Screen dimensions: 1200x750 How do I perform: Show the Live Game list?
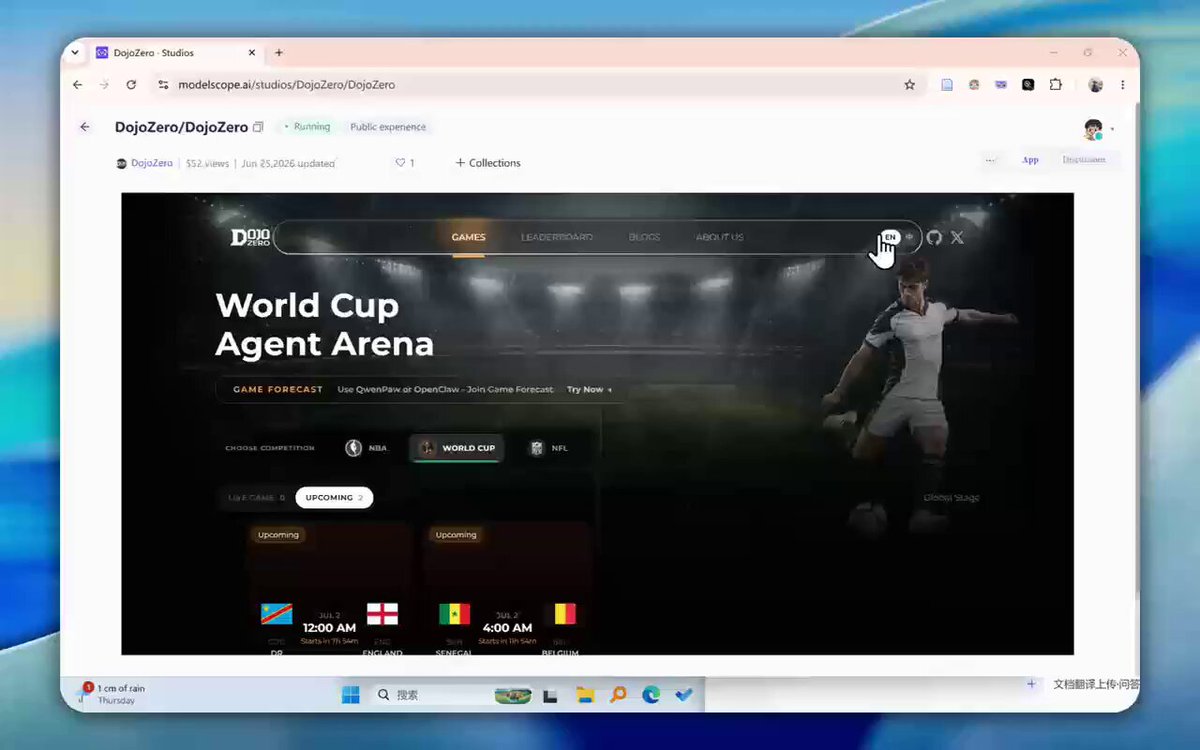tap(256, 497)
